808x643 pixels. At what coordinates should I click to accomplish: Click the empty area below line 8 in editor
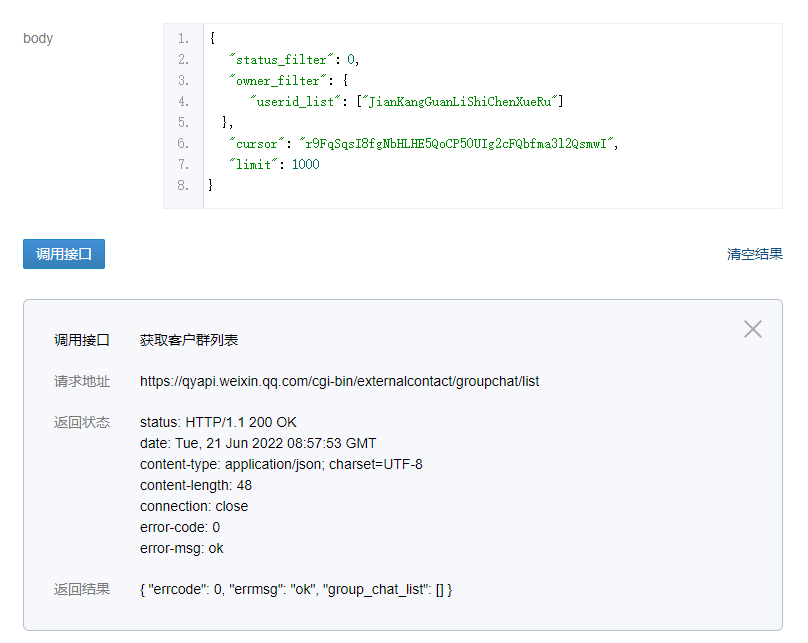point(493,201)
